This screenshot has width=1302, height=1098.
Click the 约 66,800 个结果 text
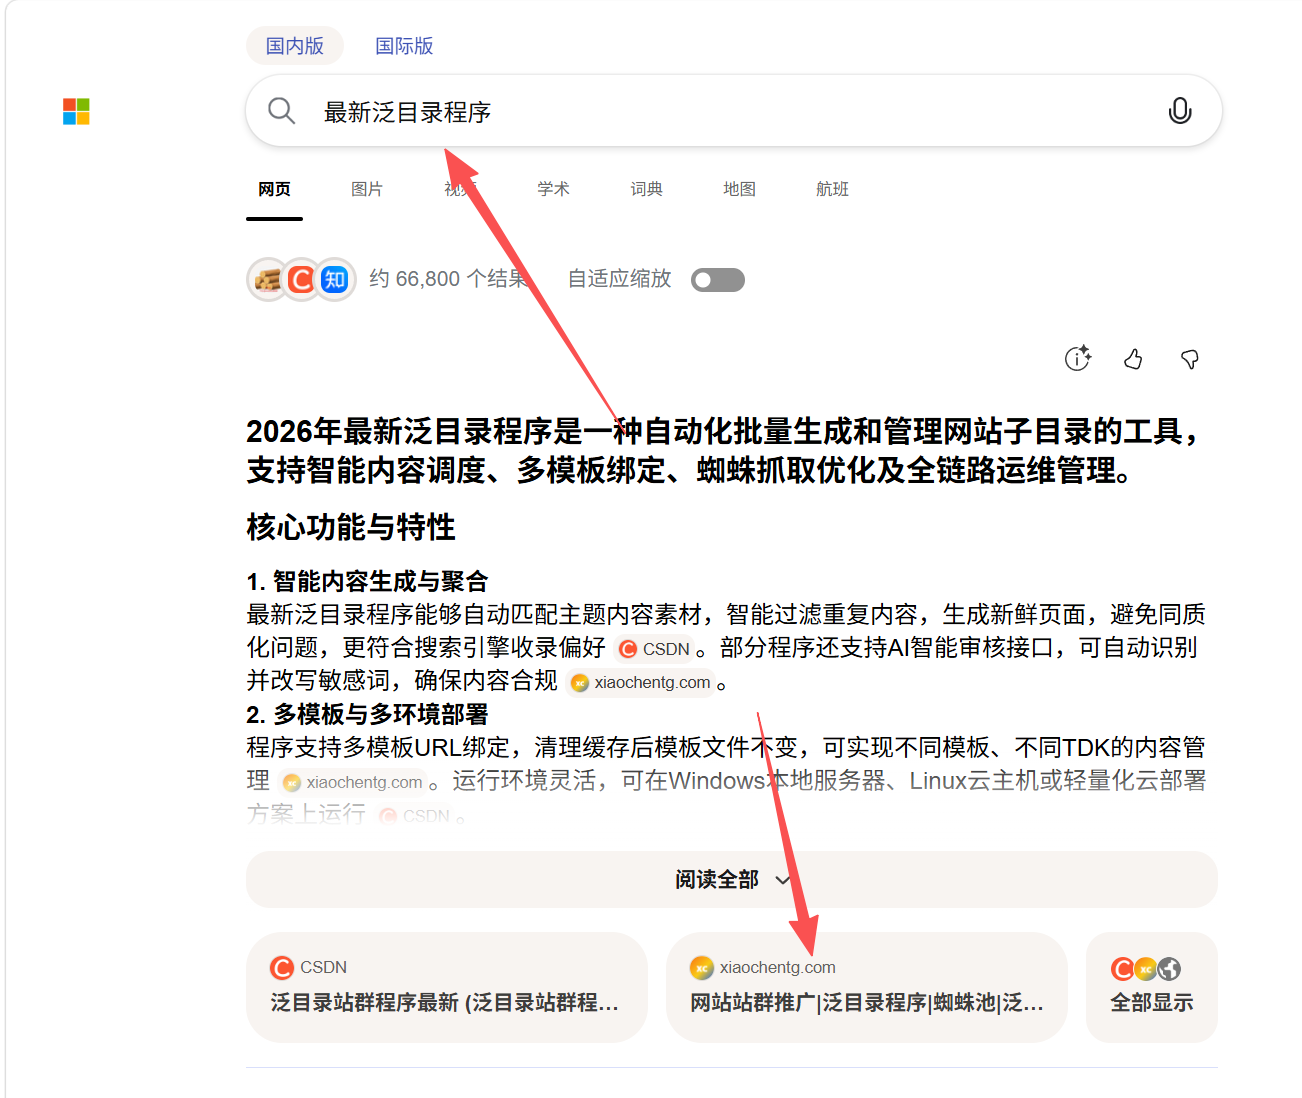[448, 279]
